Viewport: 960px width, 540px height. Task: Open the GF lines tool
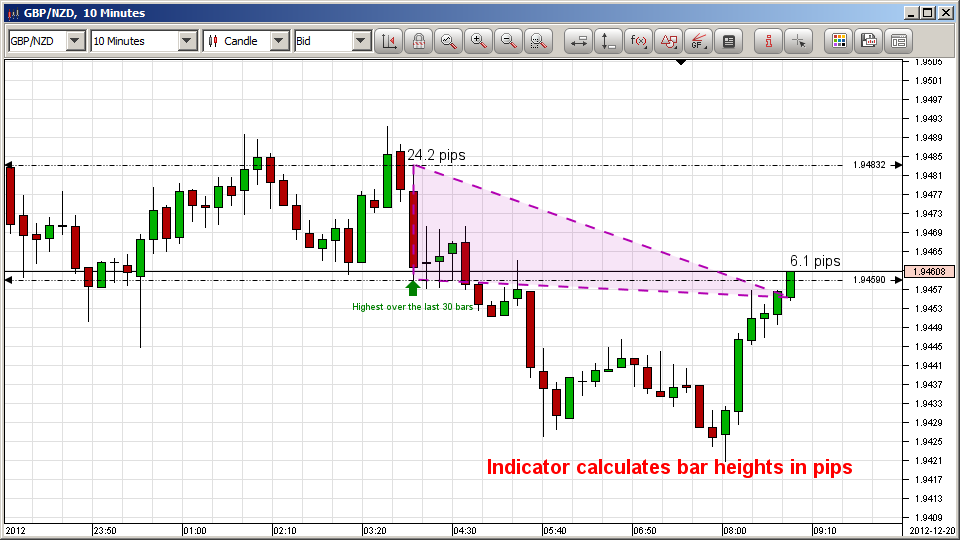click(698, 41)
